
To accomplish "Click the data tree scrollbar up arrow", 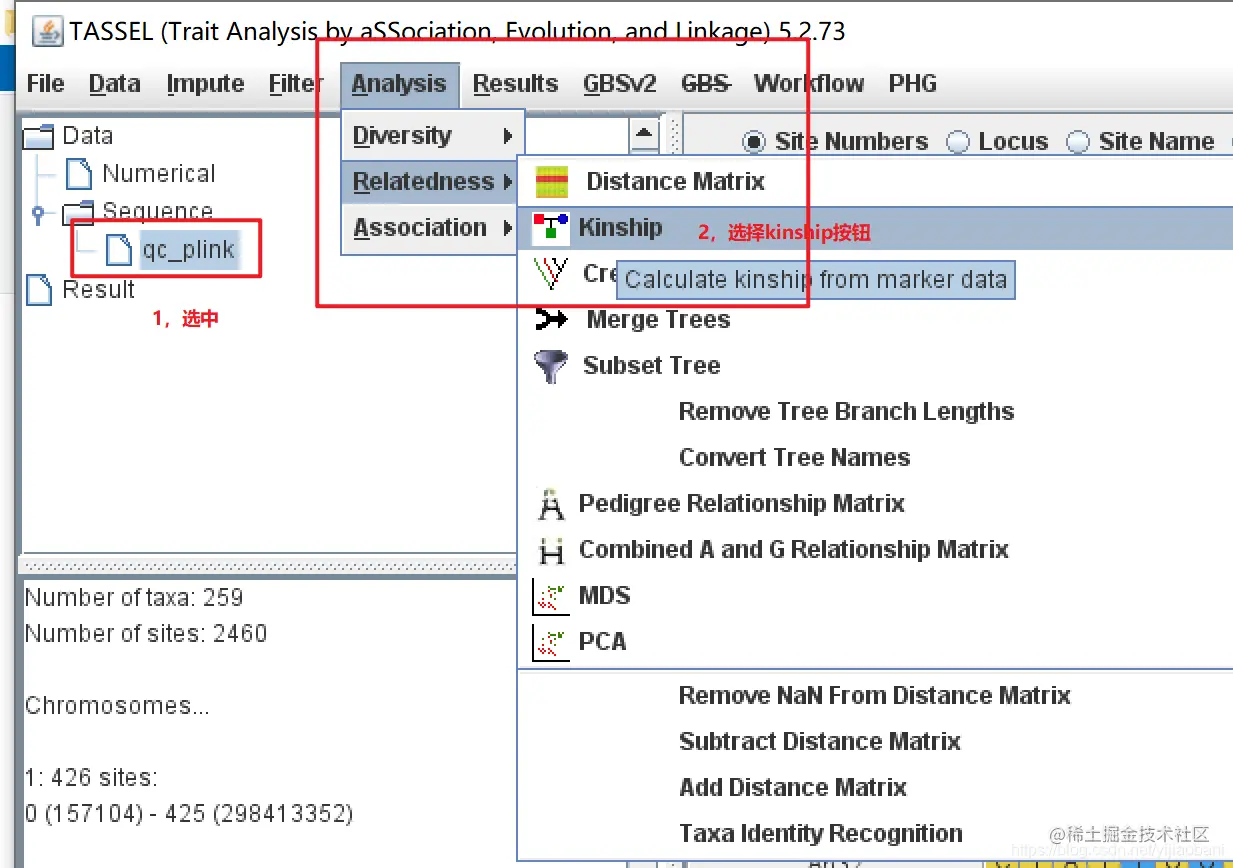I will [645, 133].
